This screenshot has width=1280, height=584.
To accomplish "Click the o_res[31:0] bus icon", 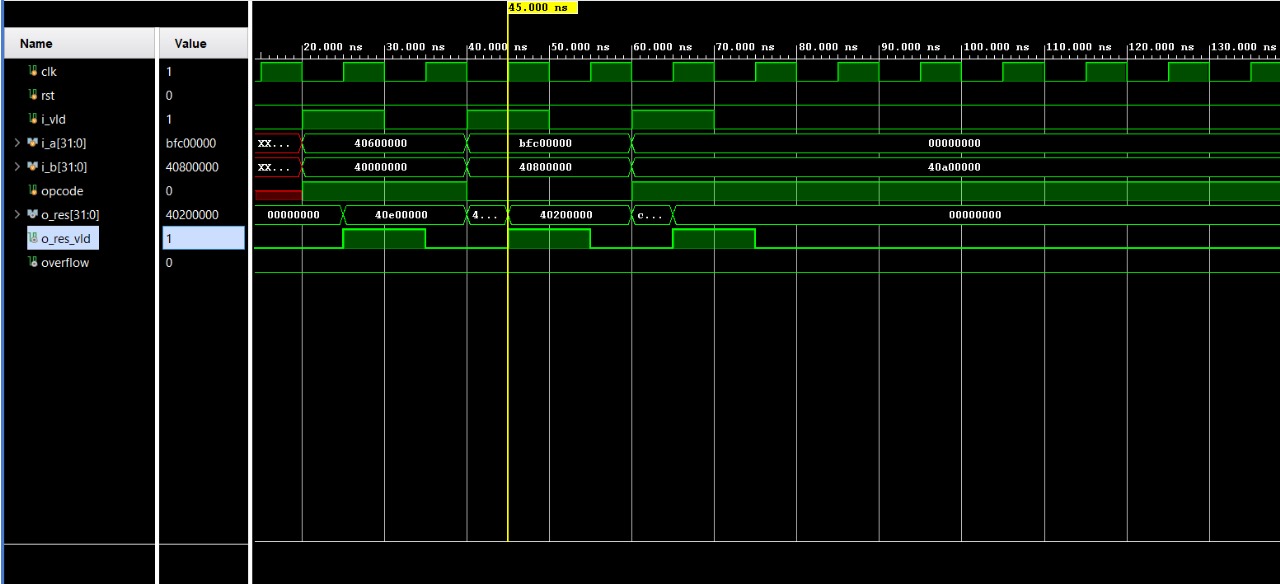I will pos(33,215).
